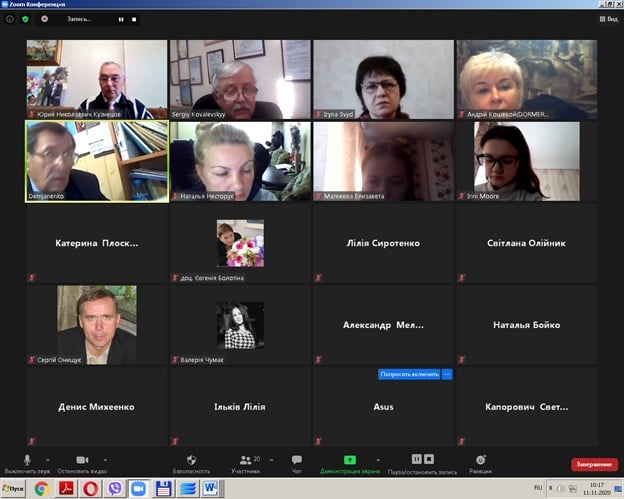
Task: Open the Reactions emoji icon
Action: pyautogui.click(x=481, y=460)
